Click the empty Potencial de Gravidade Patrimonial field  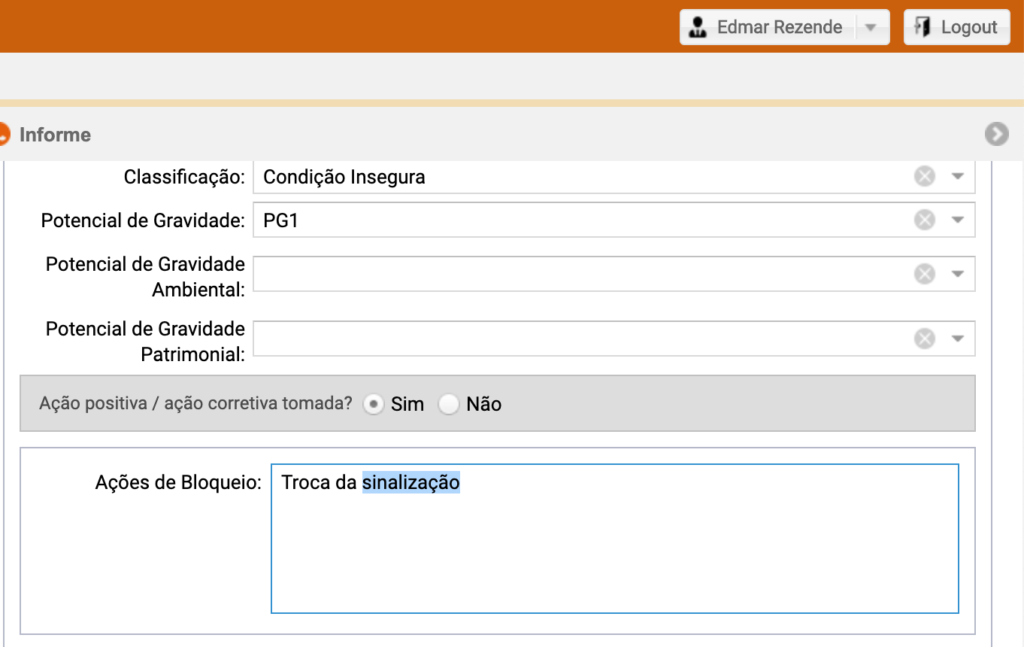614,338
